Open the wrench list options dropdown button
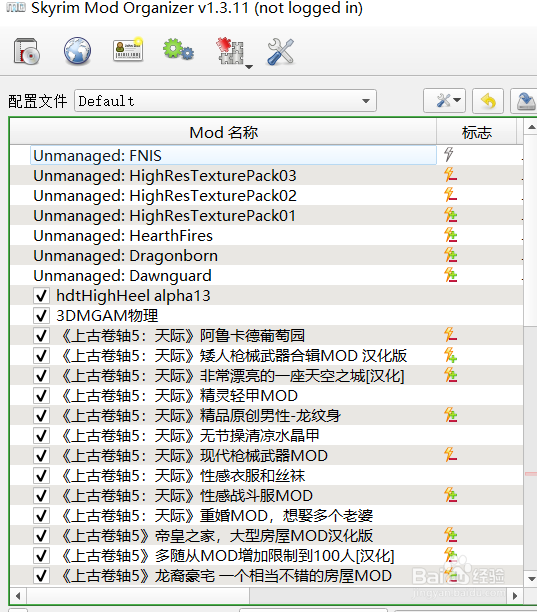537x612 pixels. 445,101
